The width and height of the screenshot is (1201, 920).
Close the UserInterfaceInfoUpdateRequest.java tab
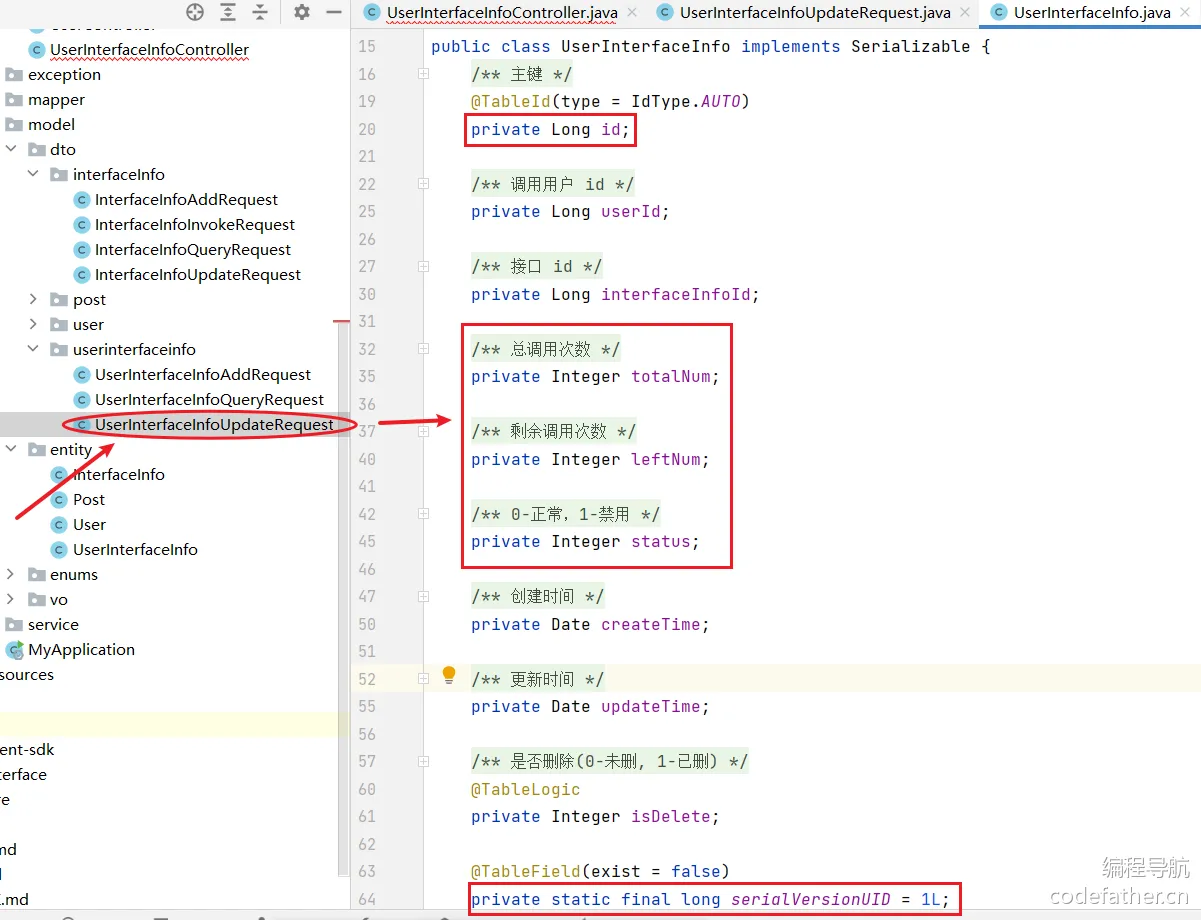coord(964,13)
